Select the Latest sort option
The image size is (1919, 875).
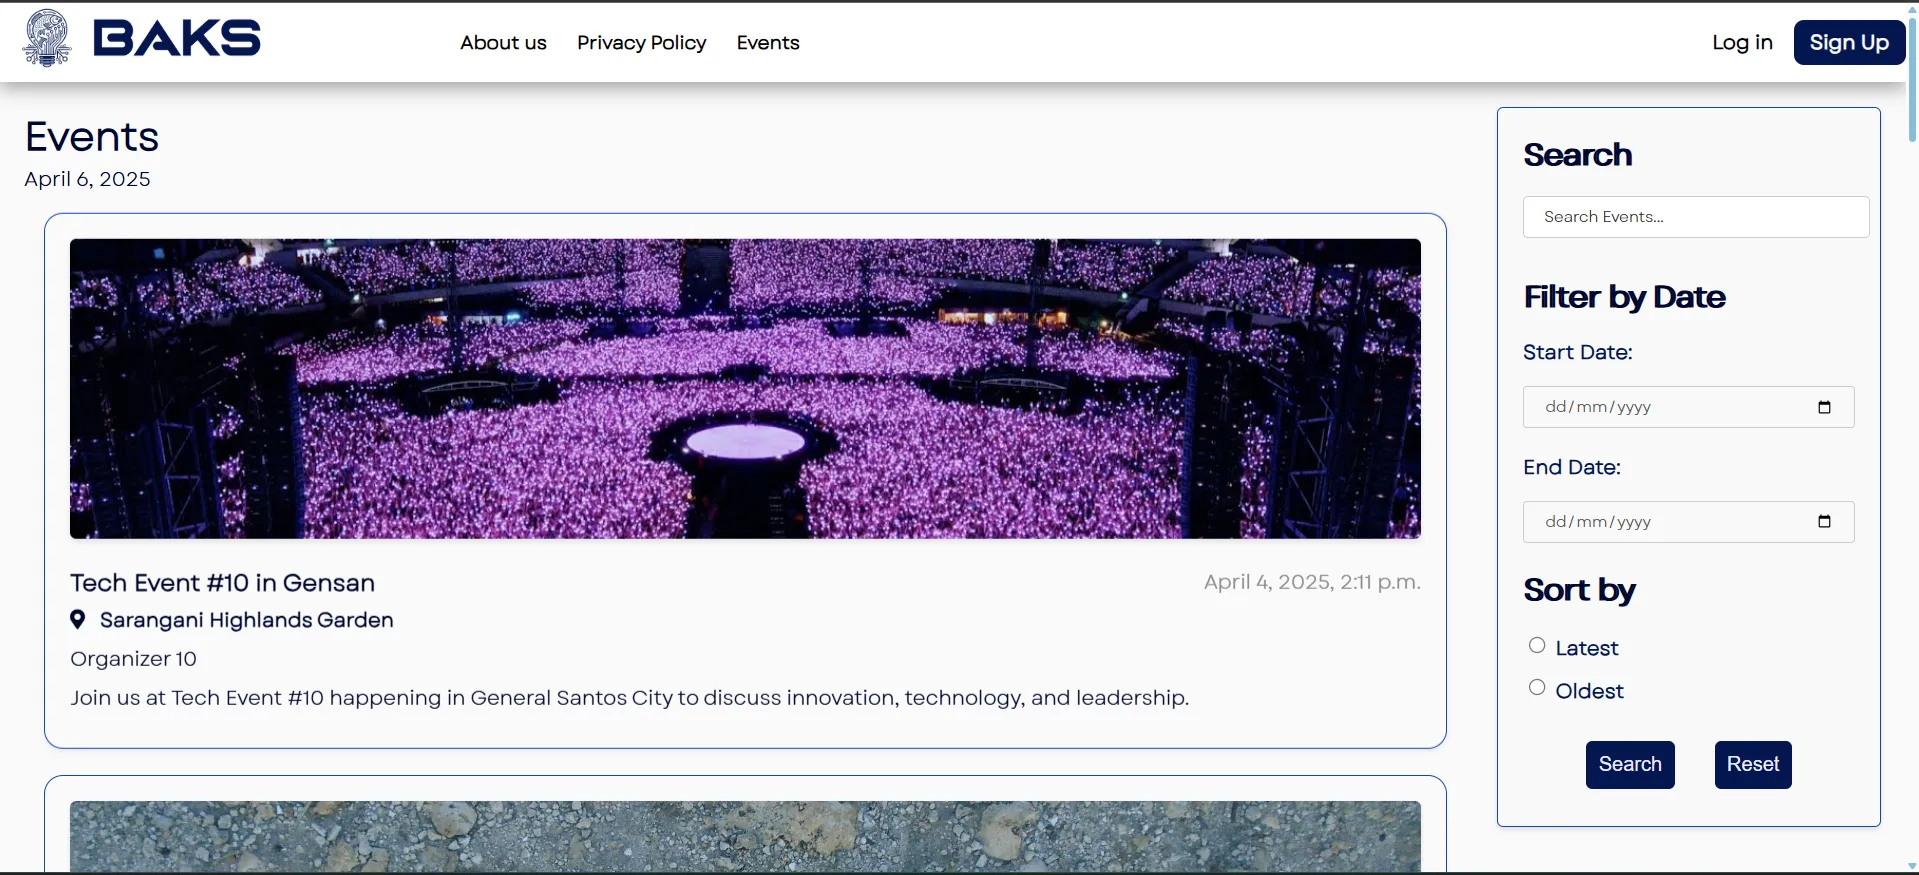tap(1537, 646)
